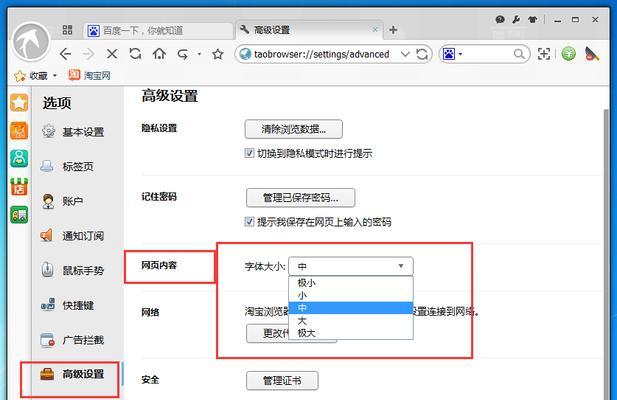Bookmark page with the star icon
The image size is (617, 400).
pos(218,54)
